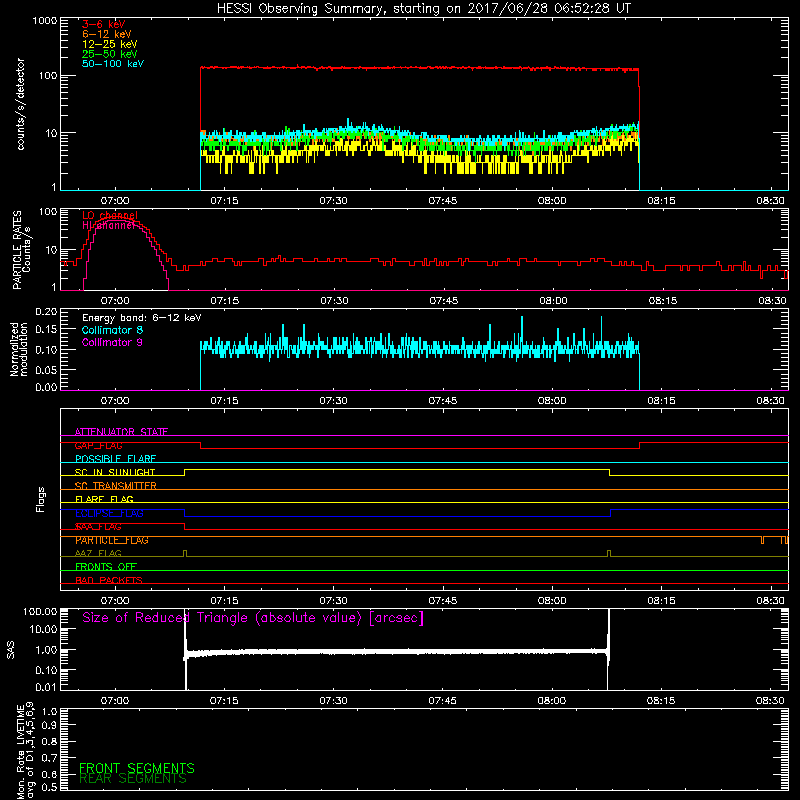Click the PARTICLE_FLAG label
This screenshot has width=800, height=800.
click(x=112, y=540)
